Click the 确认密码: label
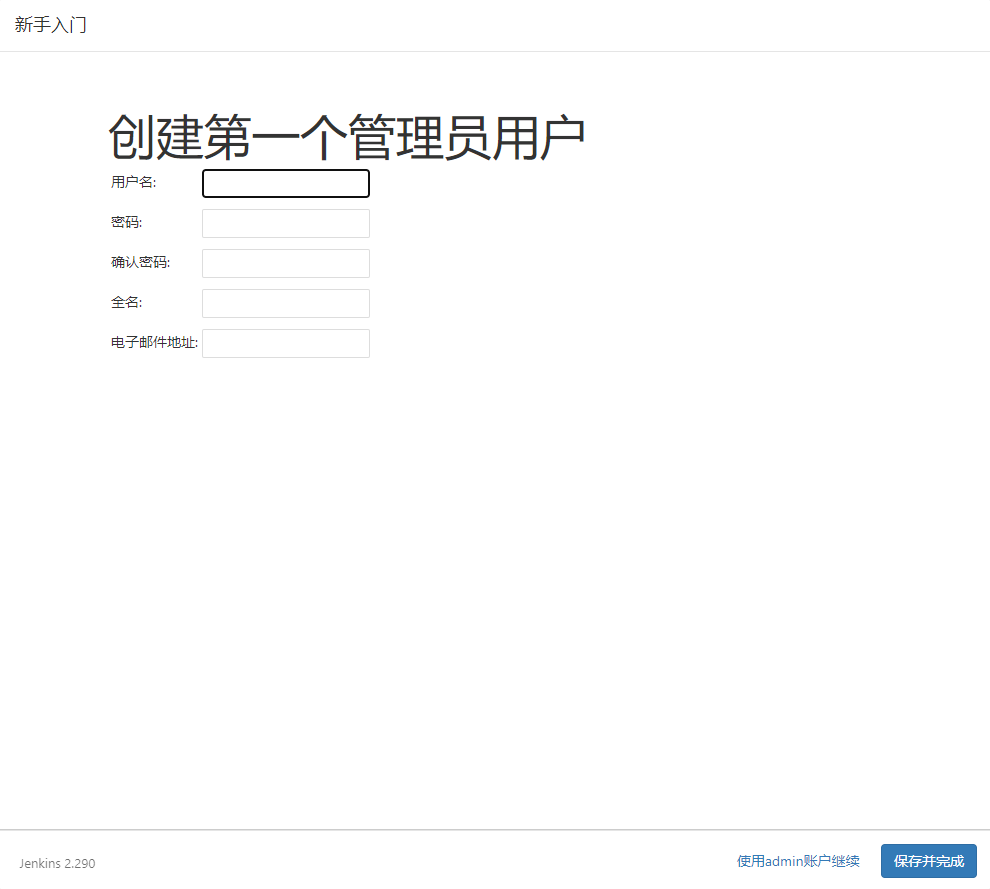The height and width of the screenshot is (889, 990). 140,263
